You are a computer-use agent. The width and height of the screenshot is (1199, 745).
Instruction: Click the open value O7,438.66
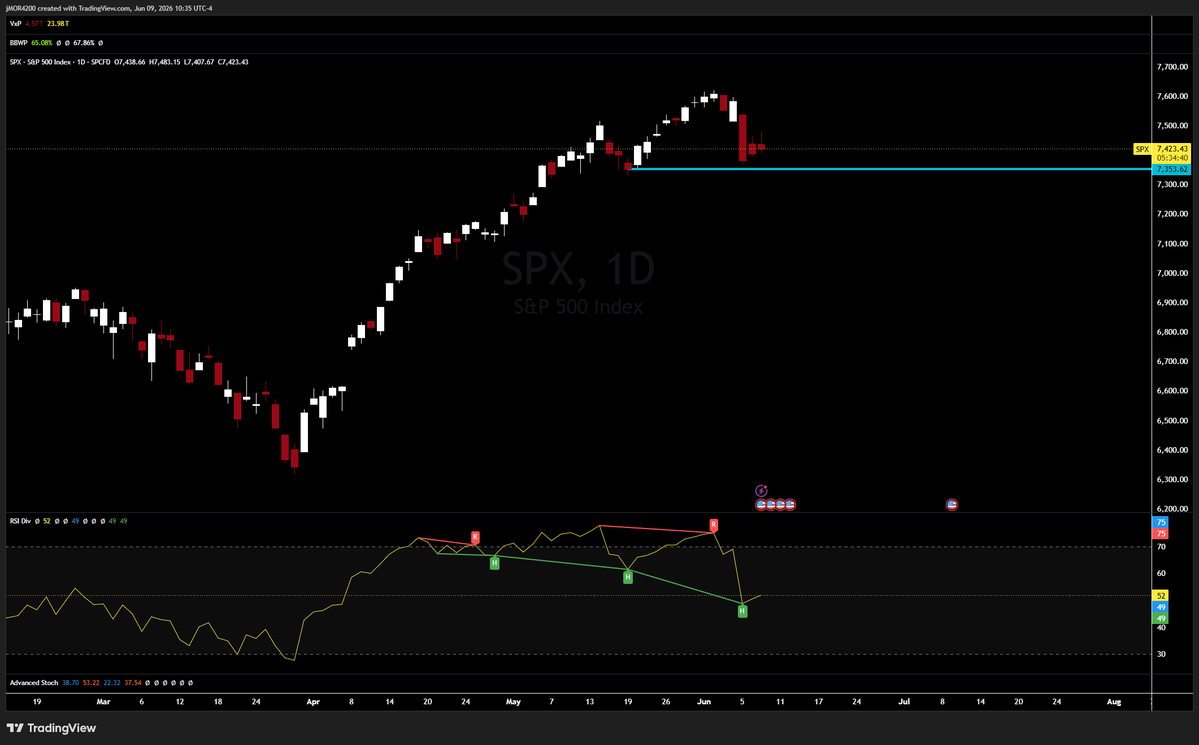[130, 62]
